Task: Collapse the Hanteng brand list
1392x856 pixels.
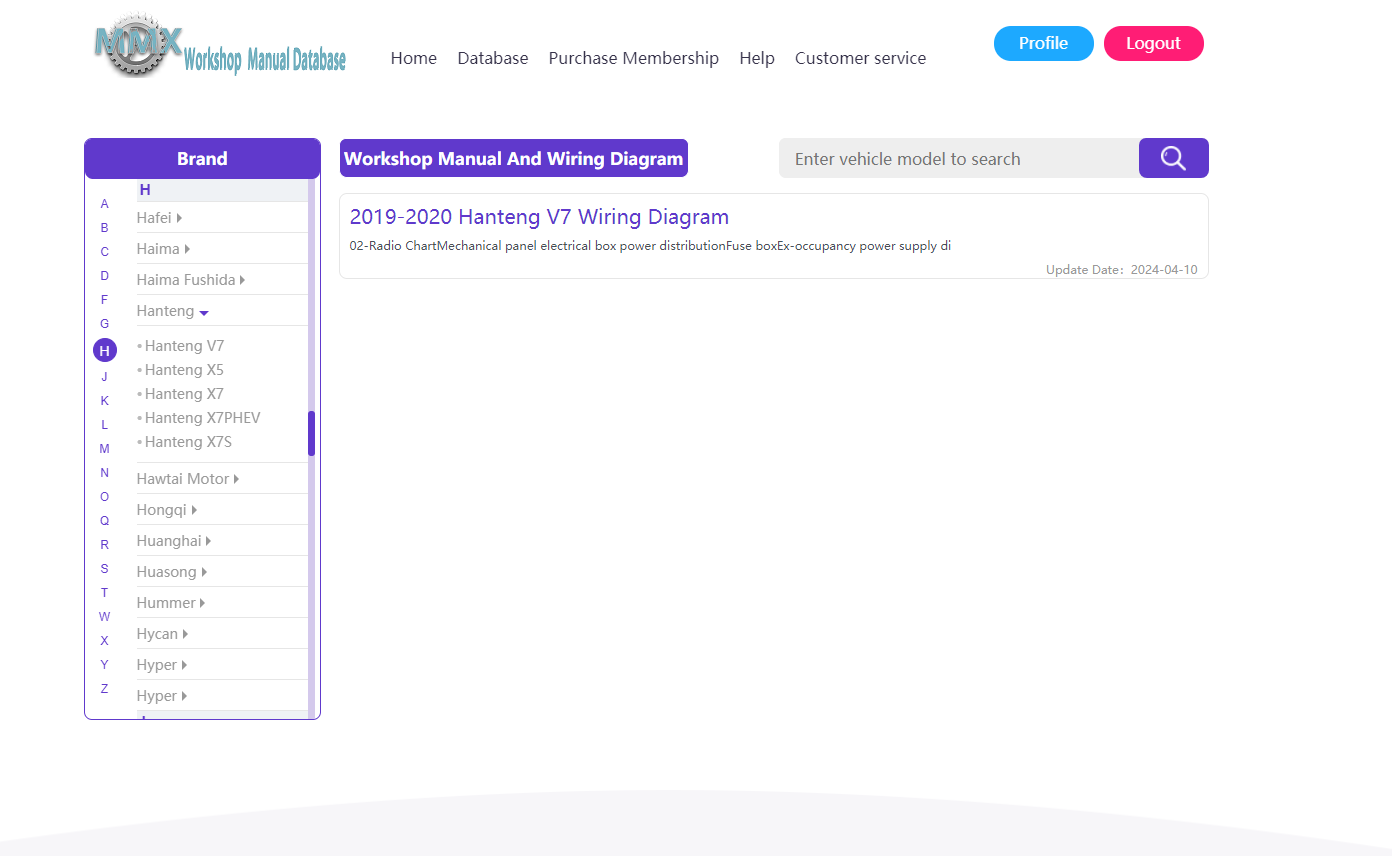Action: (x=173, y=311)
